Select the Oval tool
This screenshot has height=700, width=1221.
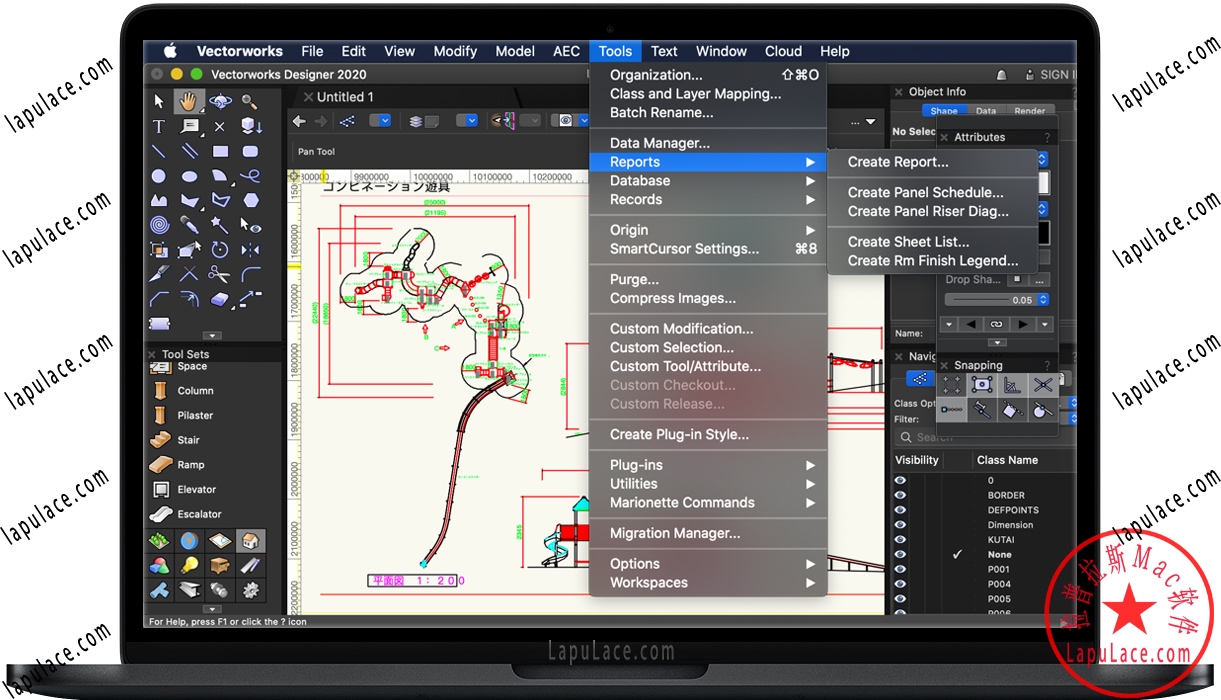(x=189, y=176)
